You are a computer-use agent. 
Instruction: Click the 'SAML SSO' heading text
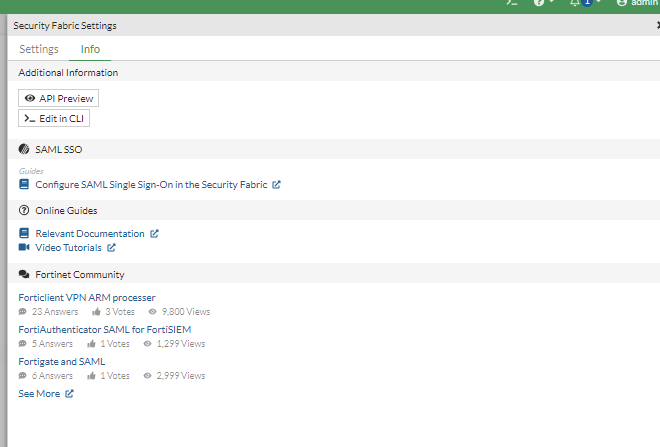[59, 149]
